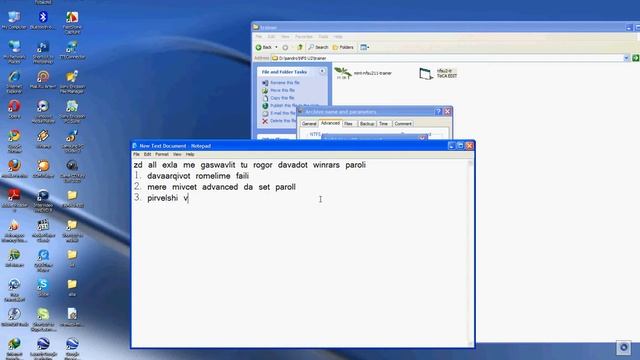The height and width of the screenshot is (360, 640).
Task: Click after 'pirvelshi v' on line three
Action: pyautogui.click(x=189, y=198)
